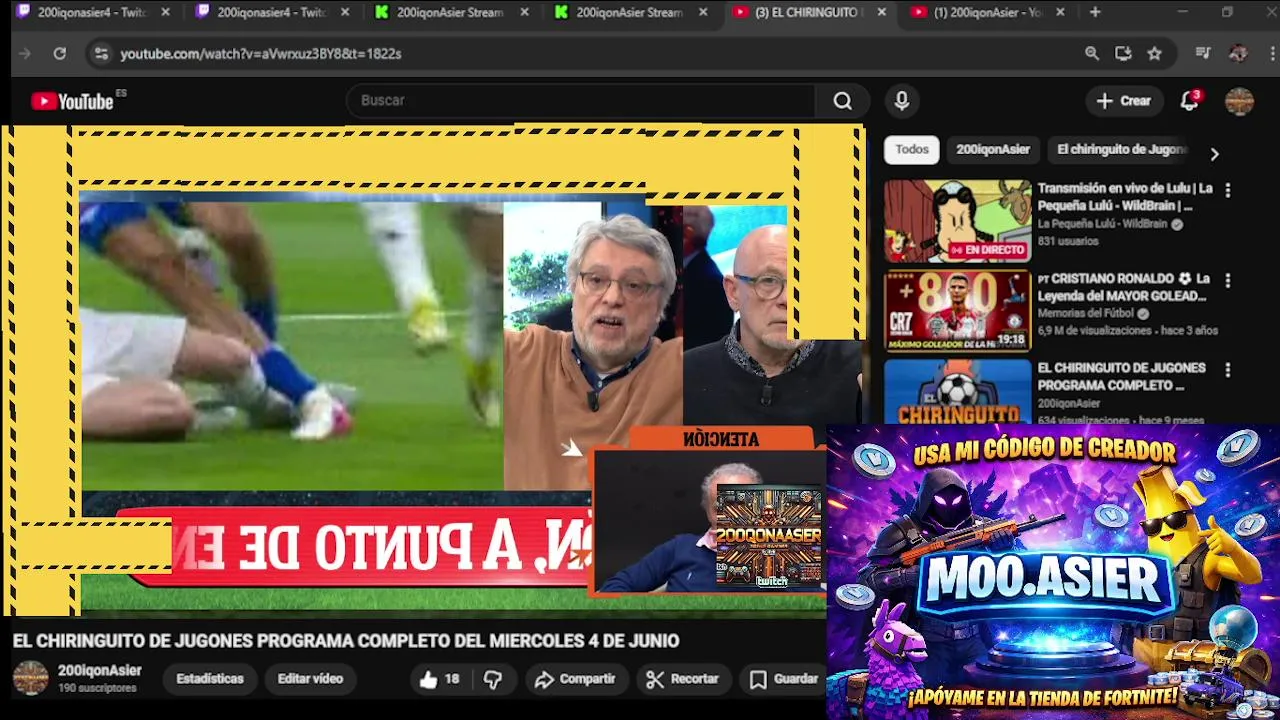Click the Recortar clip button
Viewport: 1280px width, 720px height.
(x=683, y=679)
